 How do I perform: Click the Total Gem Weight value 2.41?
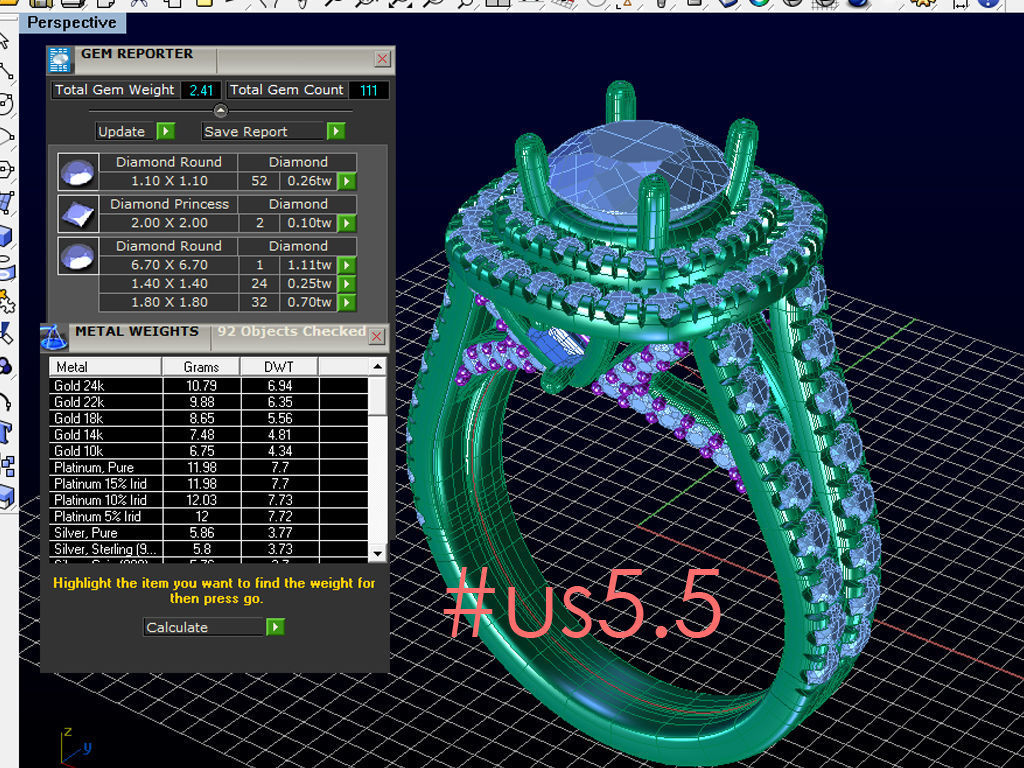[201, 90]
